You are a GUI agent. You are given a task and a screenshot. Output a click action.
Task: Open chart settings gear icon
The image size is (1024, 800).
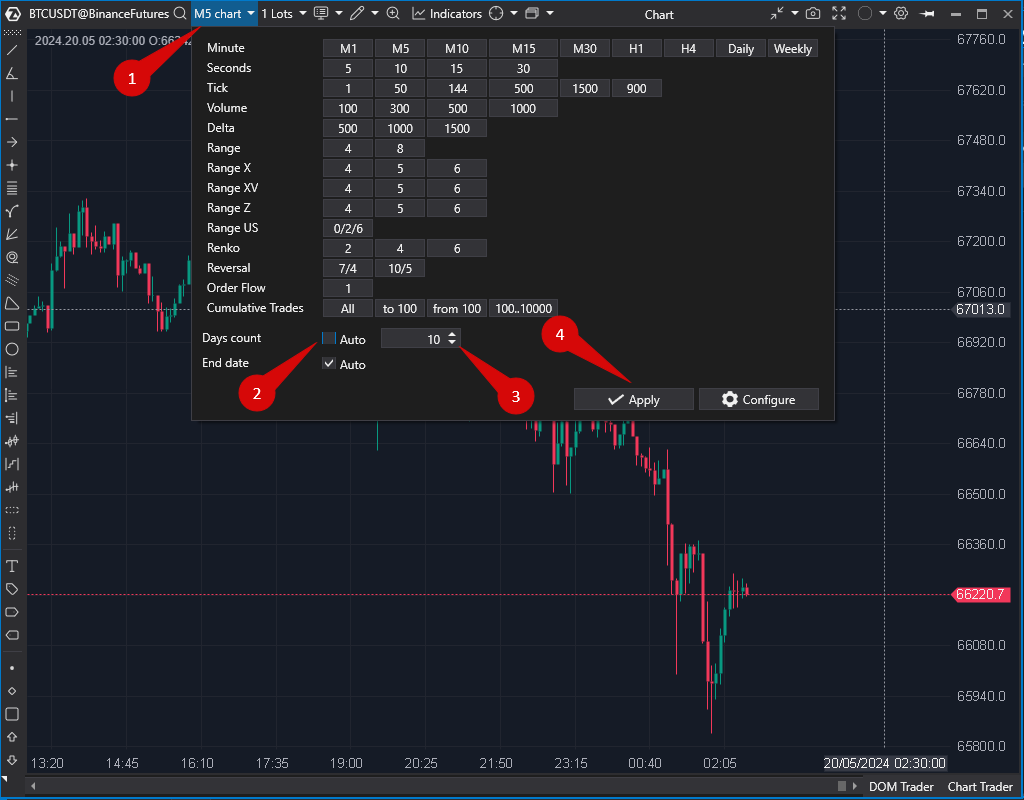pos(901,13)
